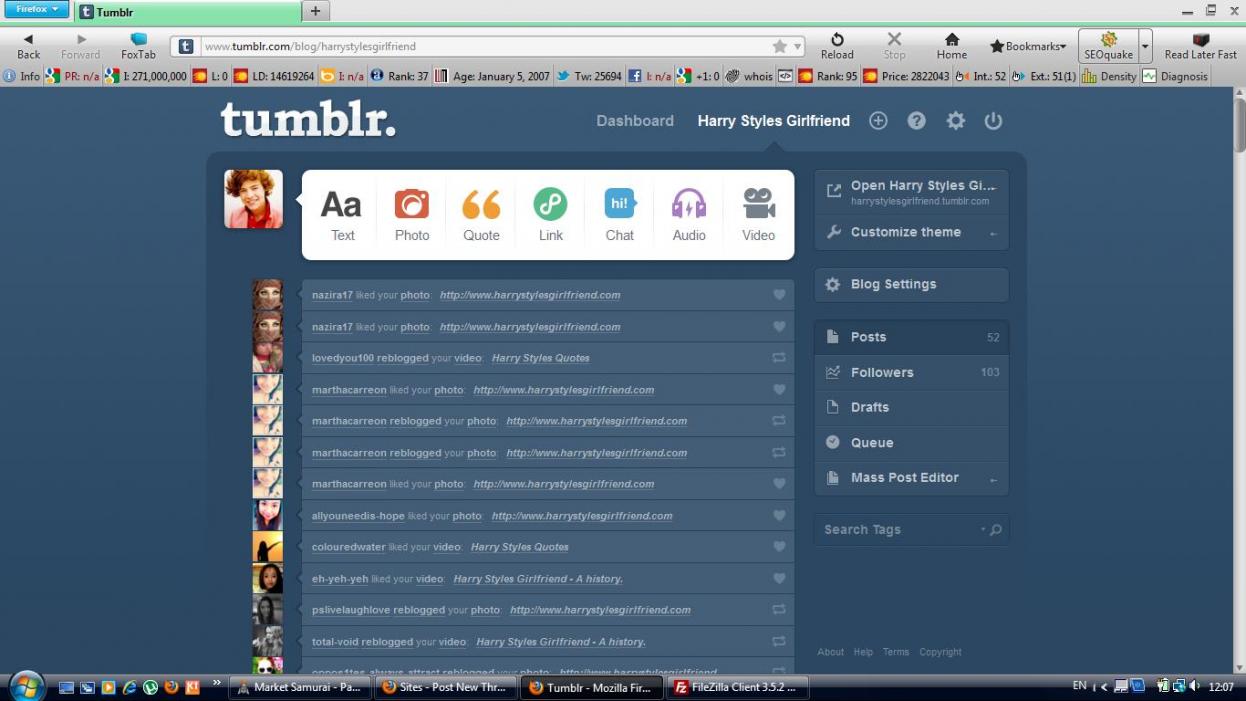Click reblog icon on lovedyou100 notification

pos(779,358)
